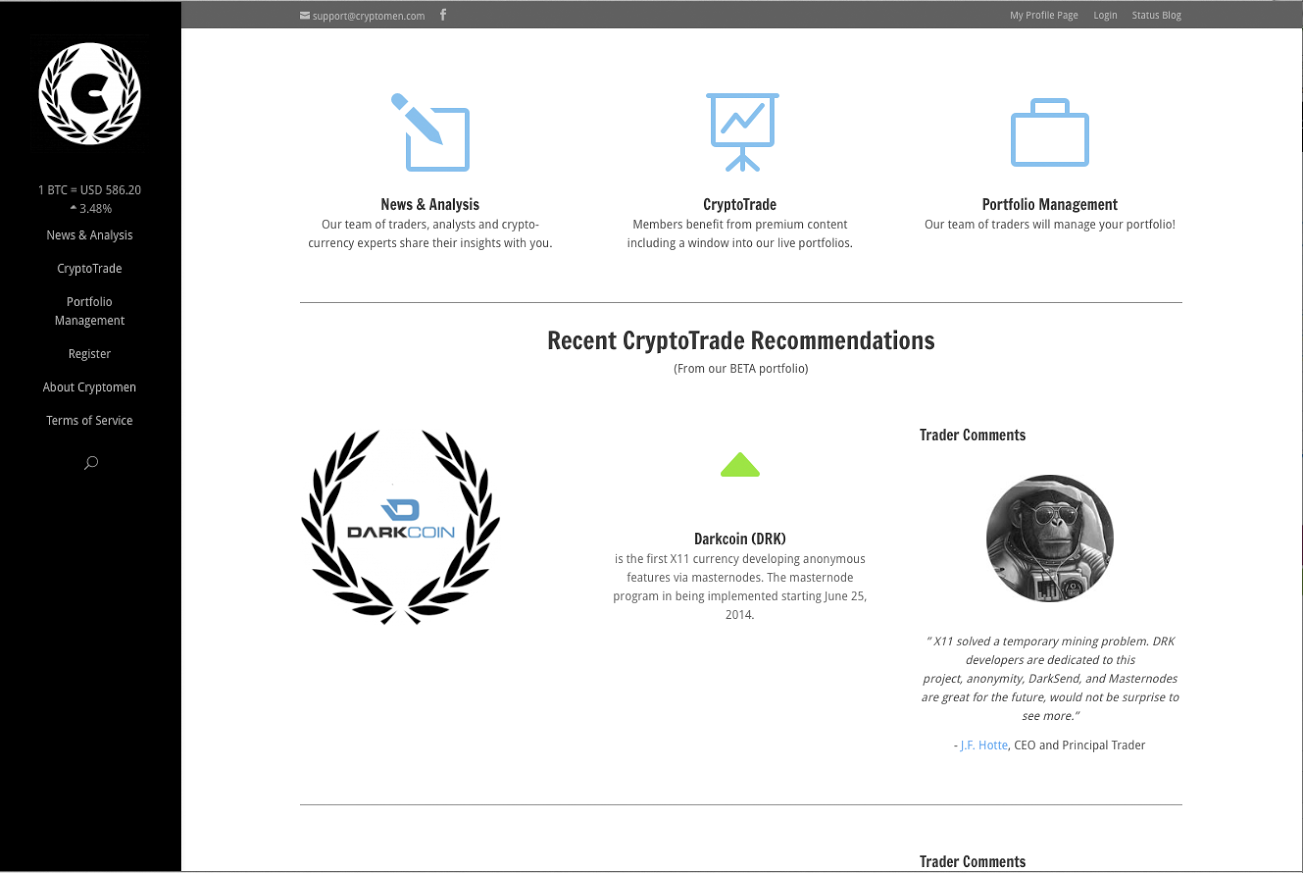The width and height of the screenshot is (1303, 873).
Task: Click the Darkcoin laurel logo image
Action: pos(401,527)
